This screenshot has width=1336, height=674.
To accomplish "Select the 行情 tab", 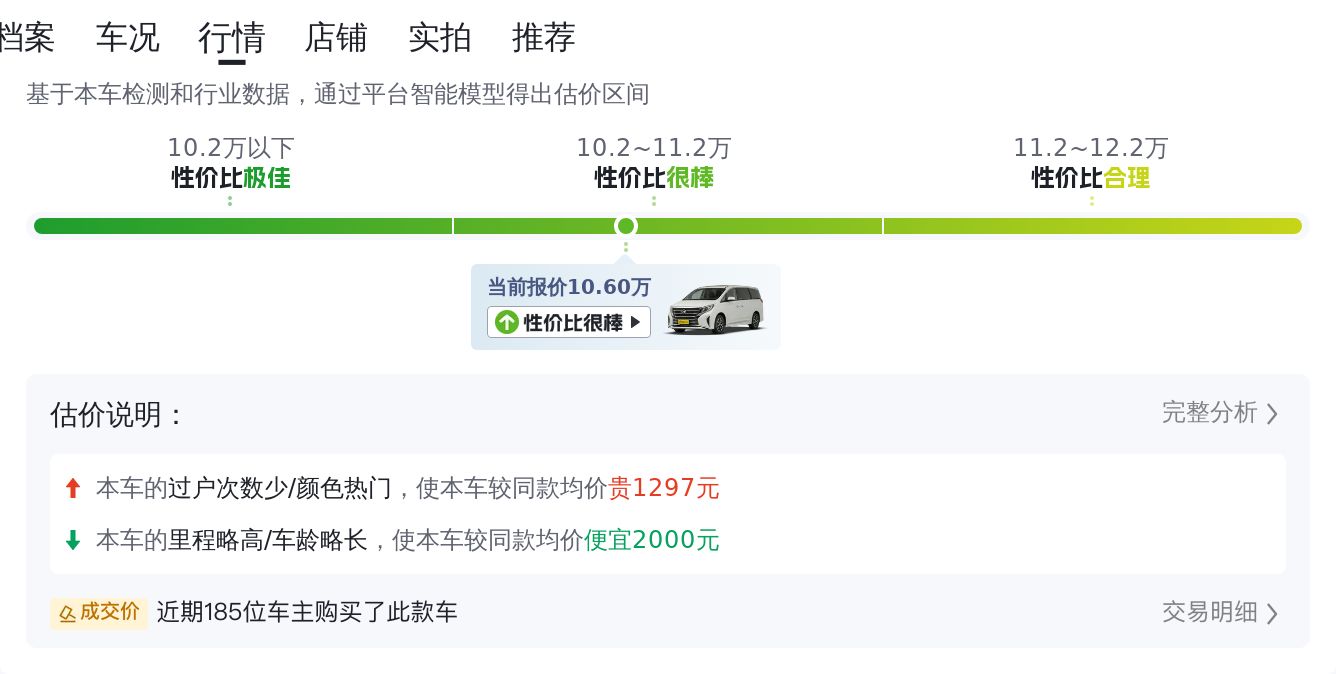I will [231, 38].
